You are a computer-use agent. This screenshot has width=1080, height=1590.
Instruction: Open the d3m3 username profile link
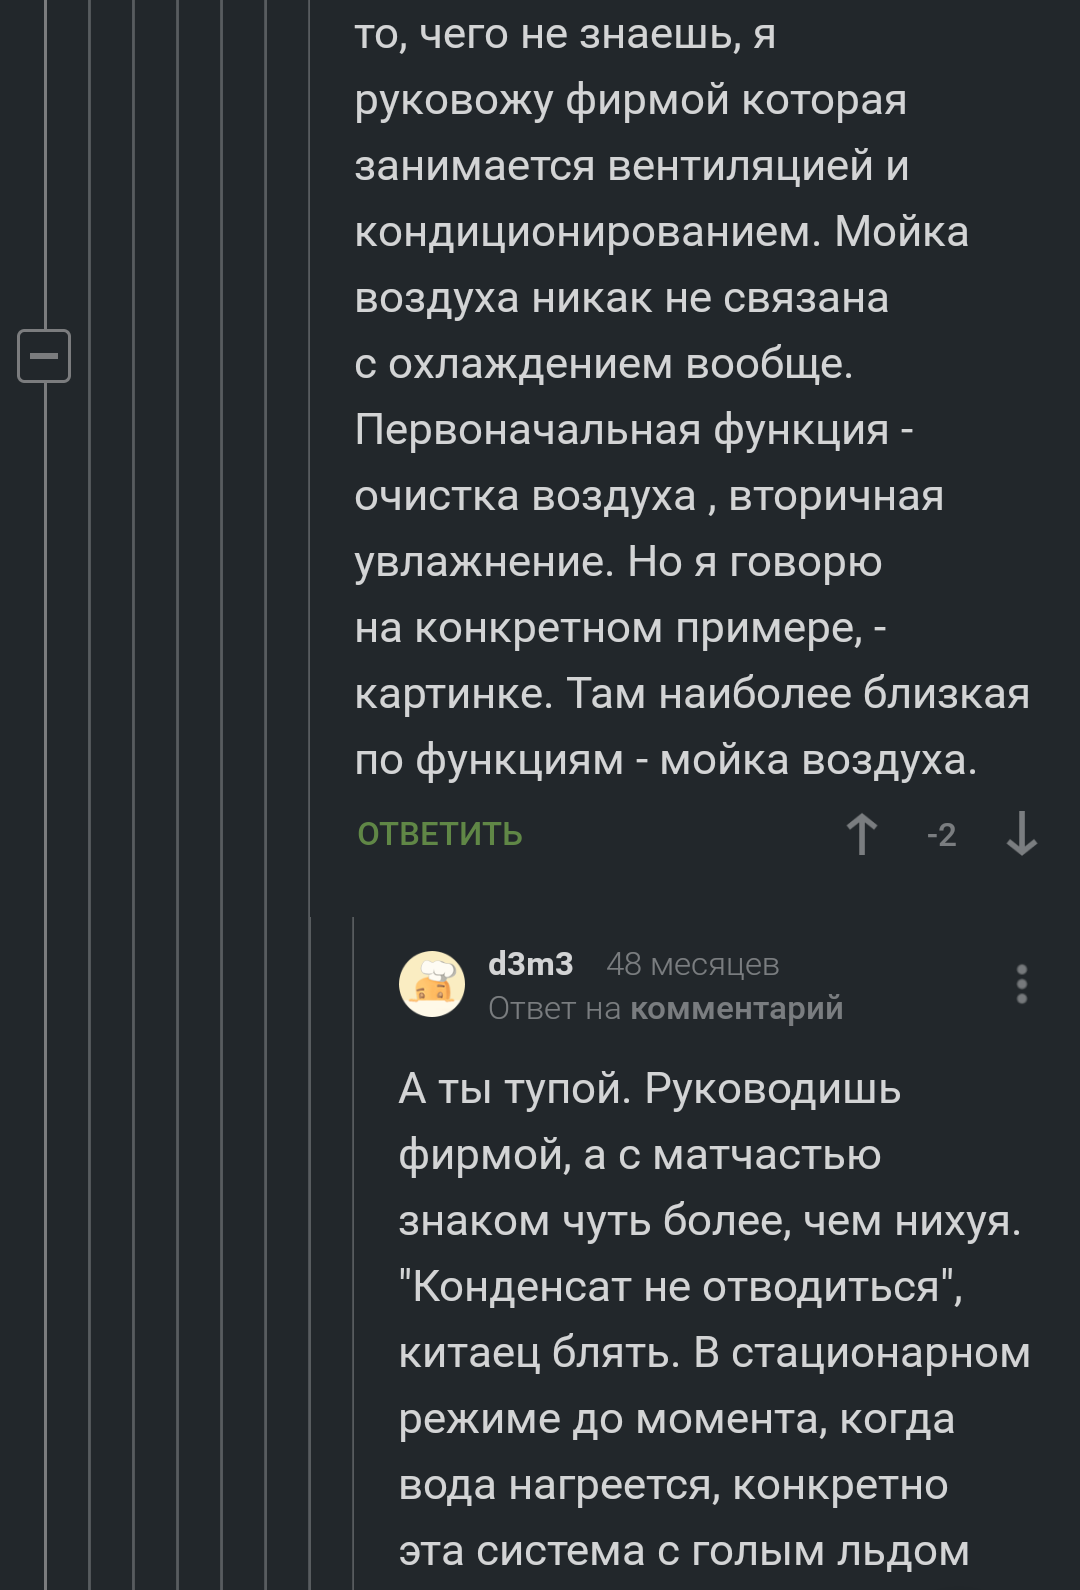point(530,964)
